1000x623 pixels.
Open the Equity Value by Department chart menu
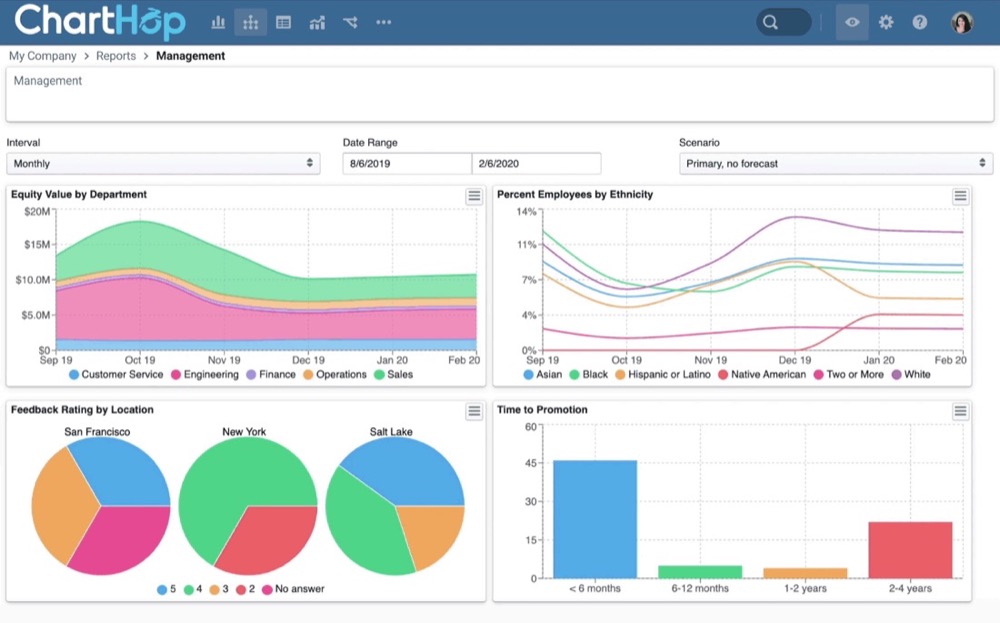coord(474,196)
